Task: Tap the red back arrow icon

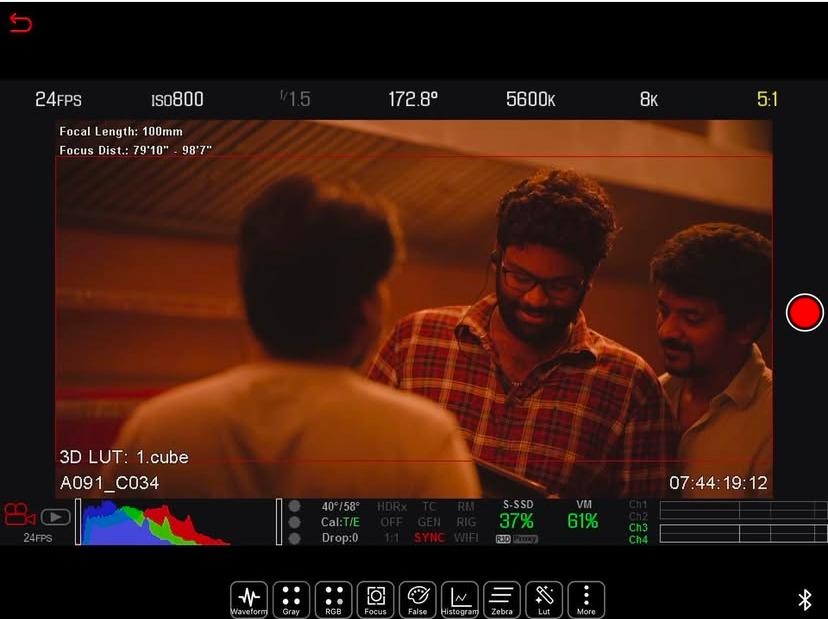Action: (x=20, y=23)
